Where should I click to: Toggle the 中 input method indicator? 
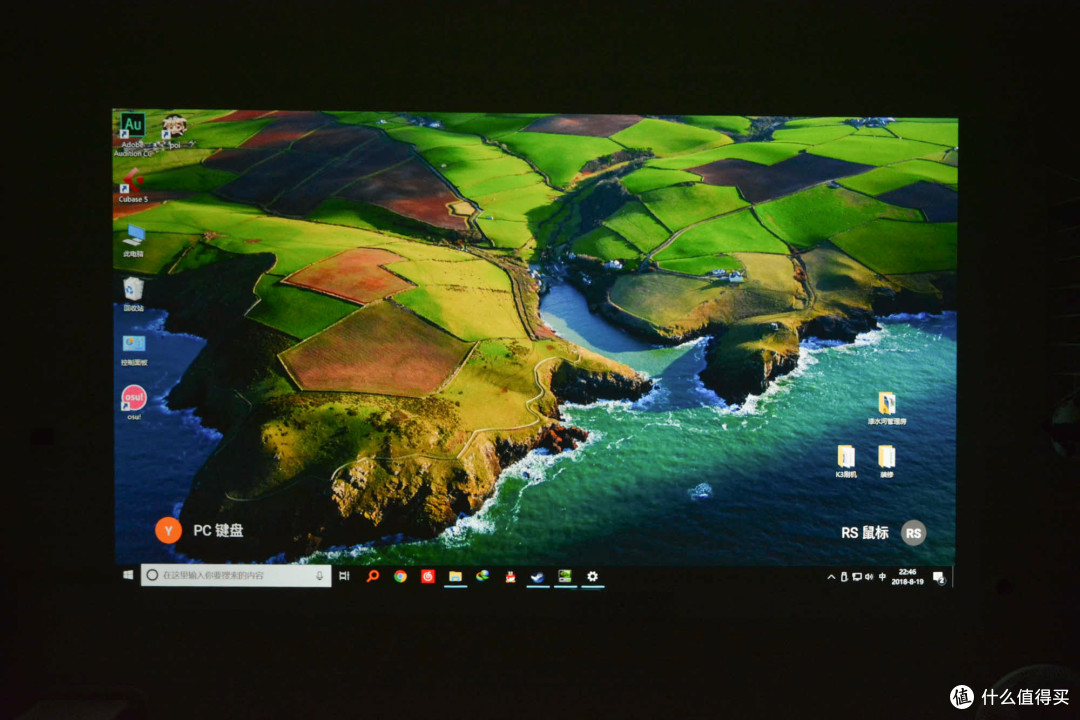coord(882,577)
